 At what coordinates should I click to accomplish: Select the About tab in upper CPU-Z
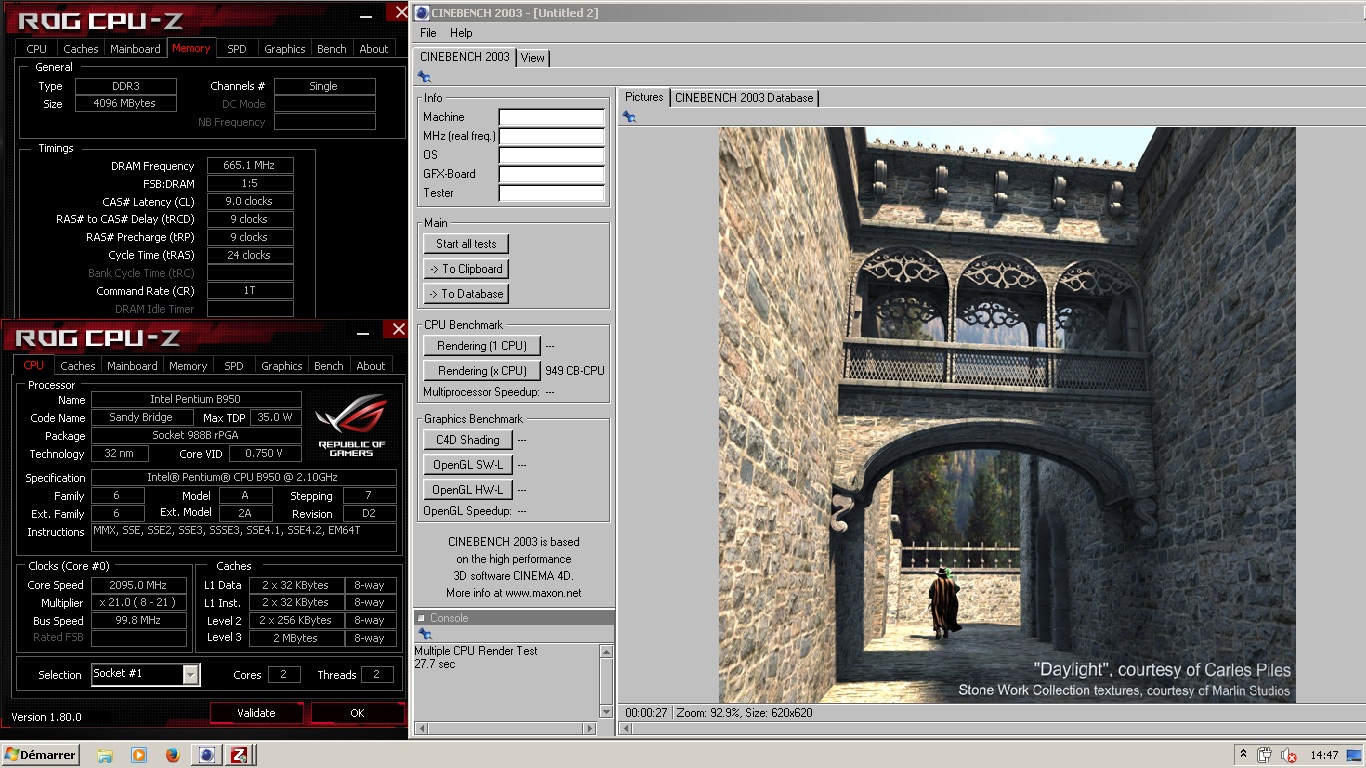(374, 49)
